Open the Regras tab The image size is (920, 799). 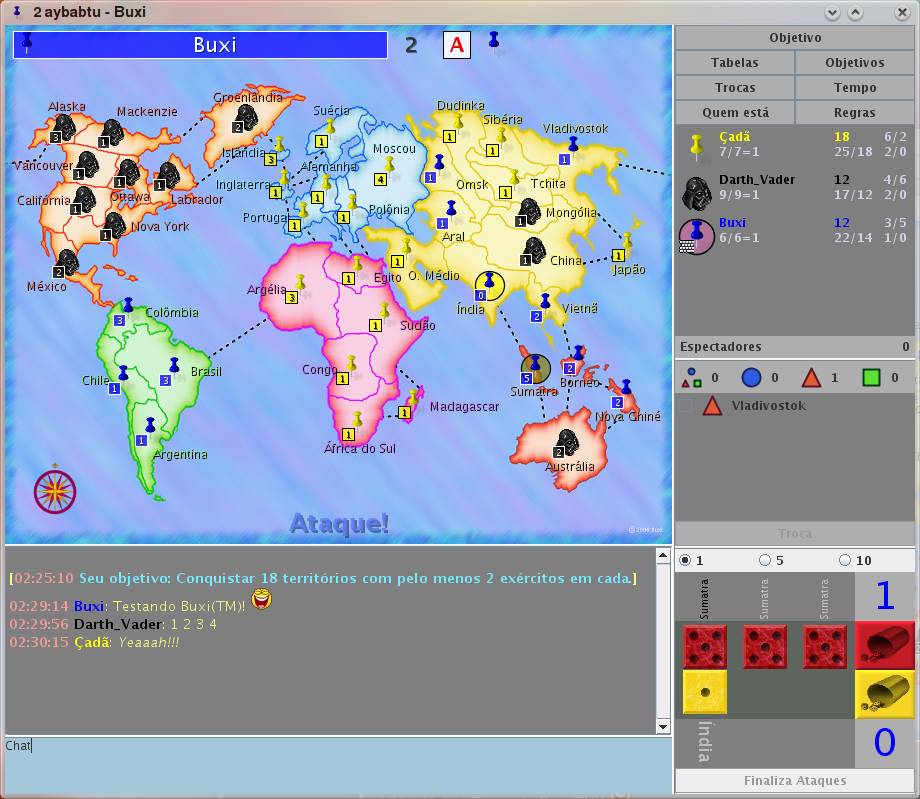point(854,113)
